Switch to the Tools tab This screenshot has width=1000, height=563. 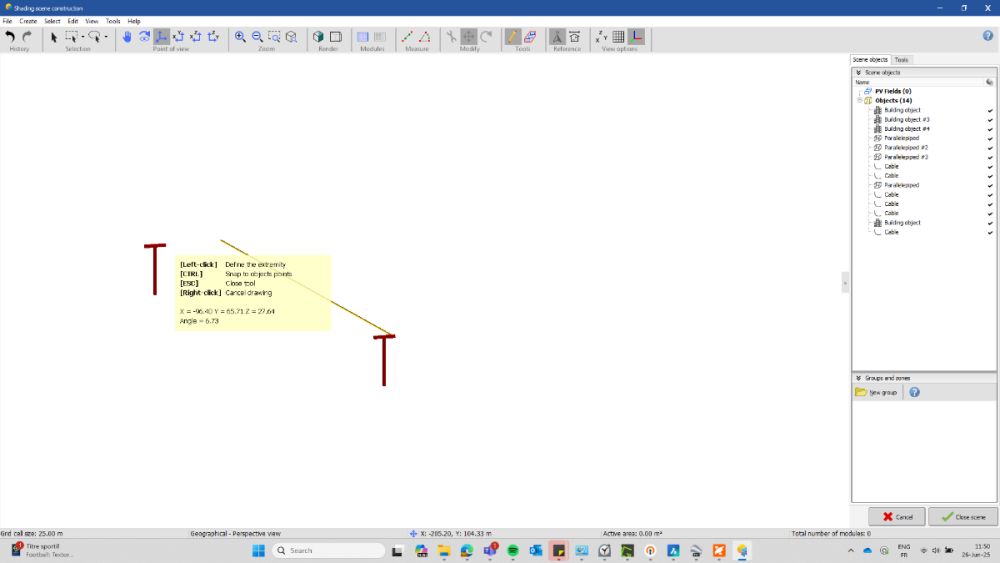[x=901, y=60]
